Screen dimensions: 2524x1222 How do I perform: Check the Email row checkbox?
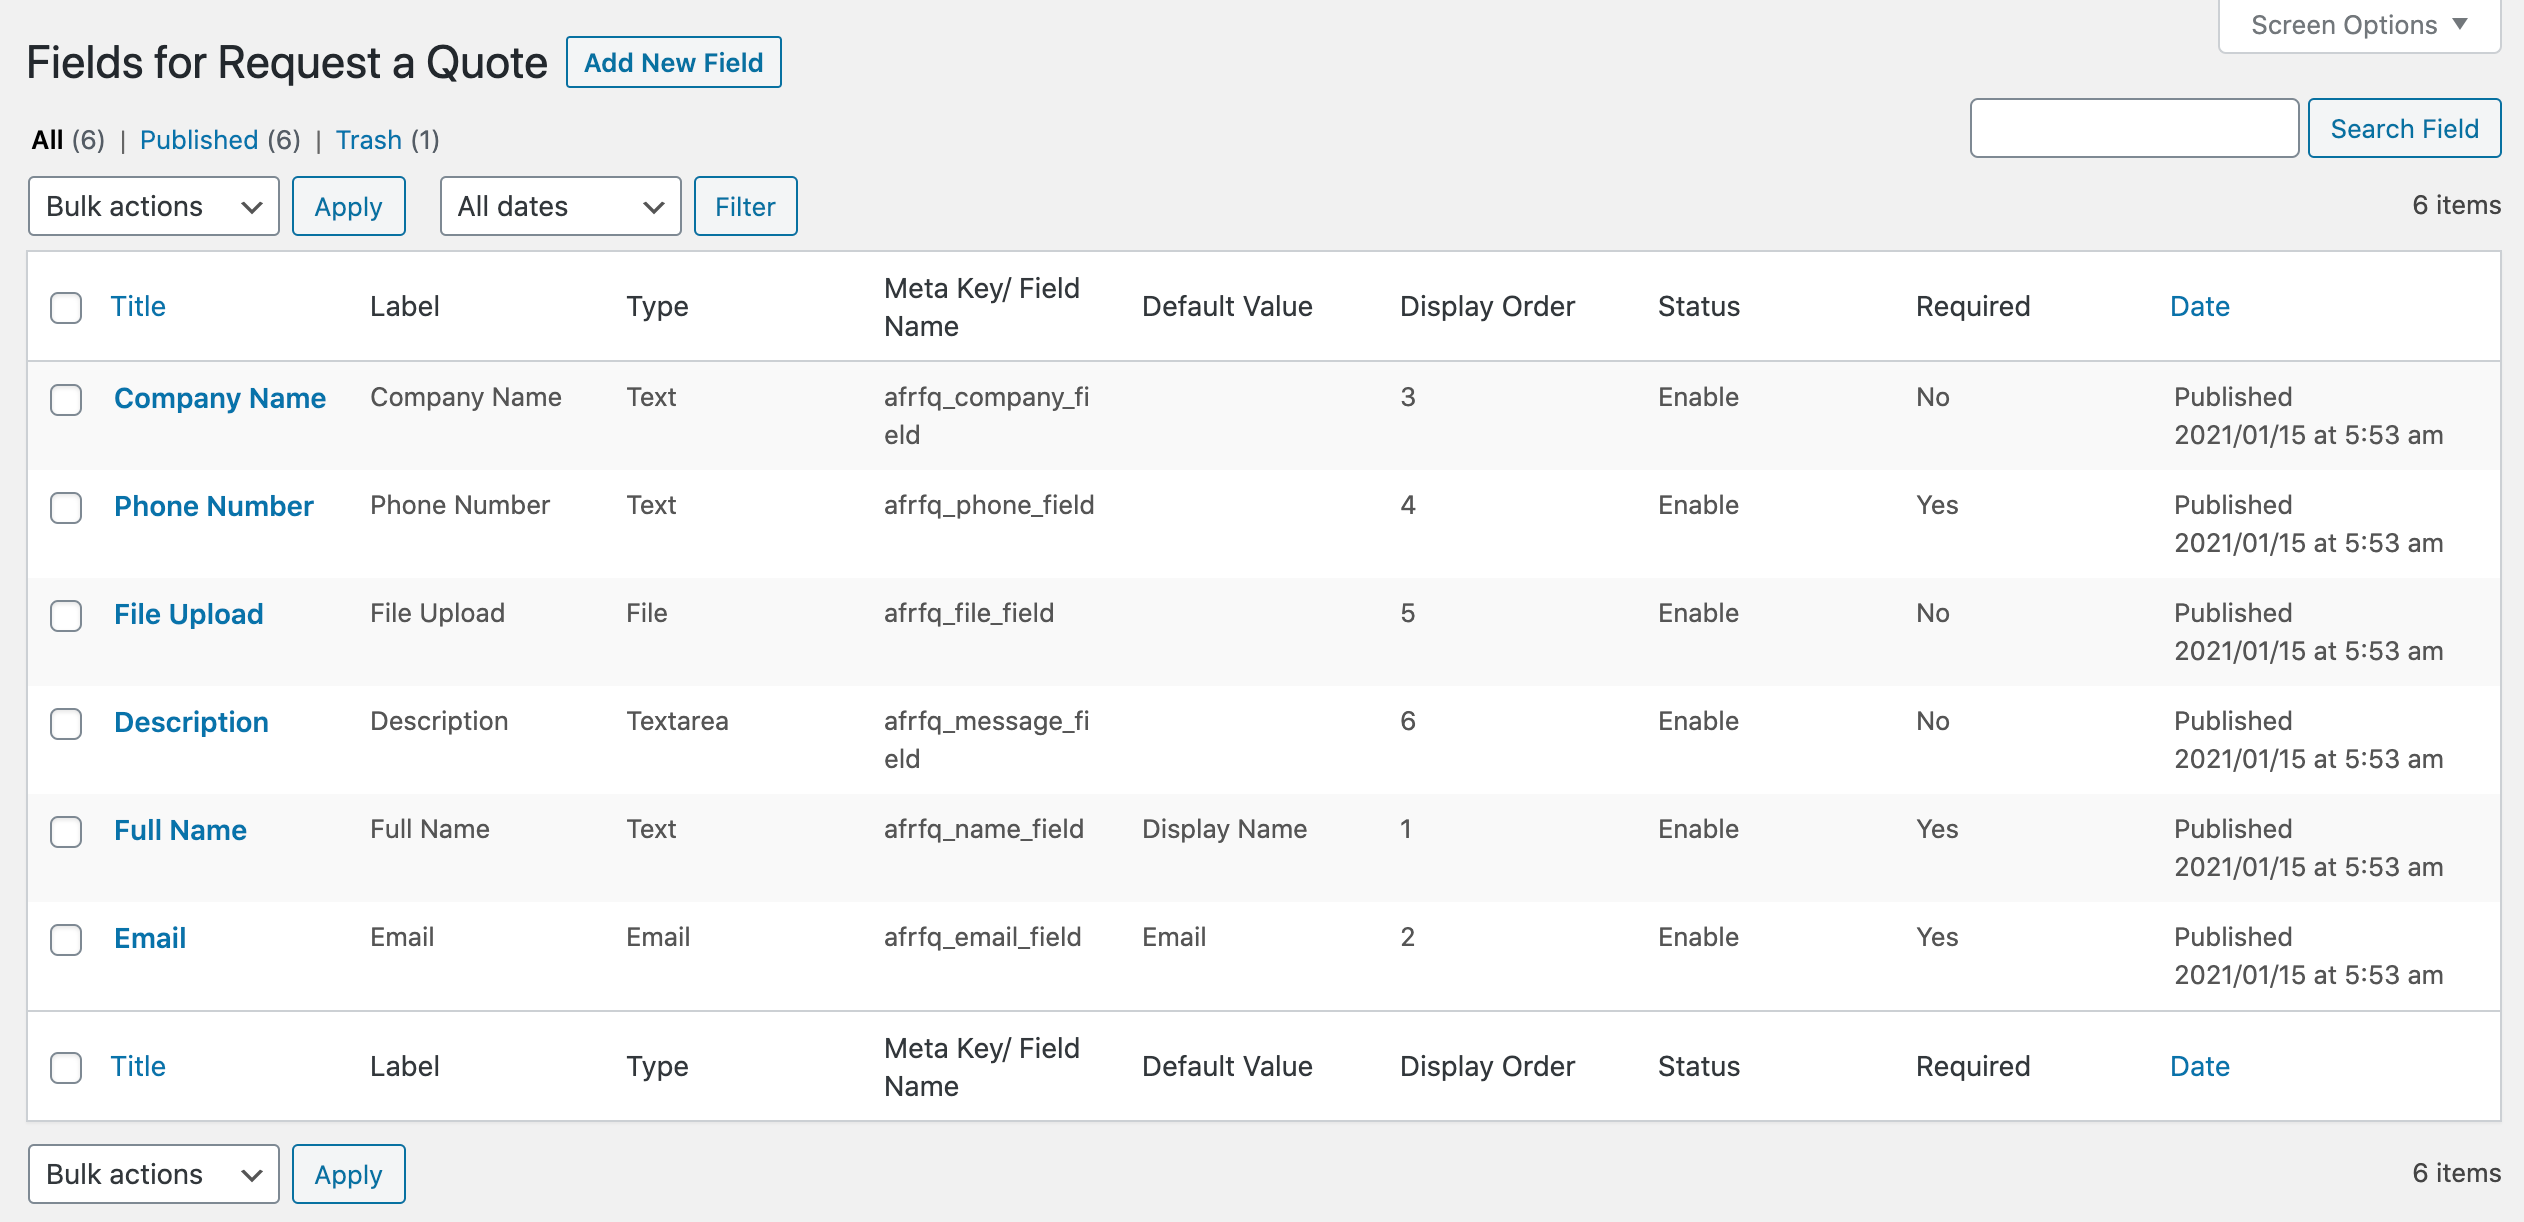(66, 939)
